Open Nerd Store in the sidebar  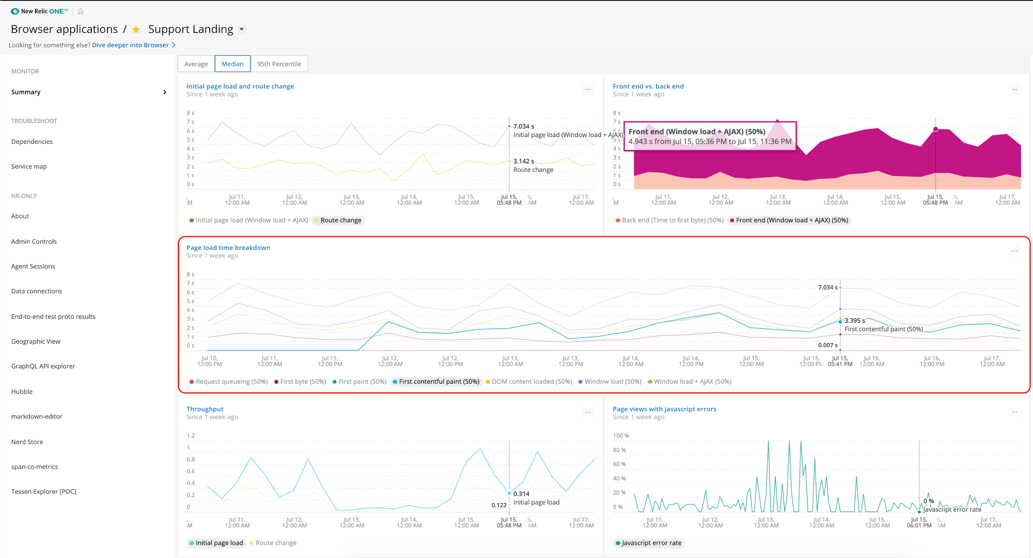27,442
